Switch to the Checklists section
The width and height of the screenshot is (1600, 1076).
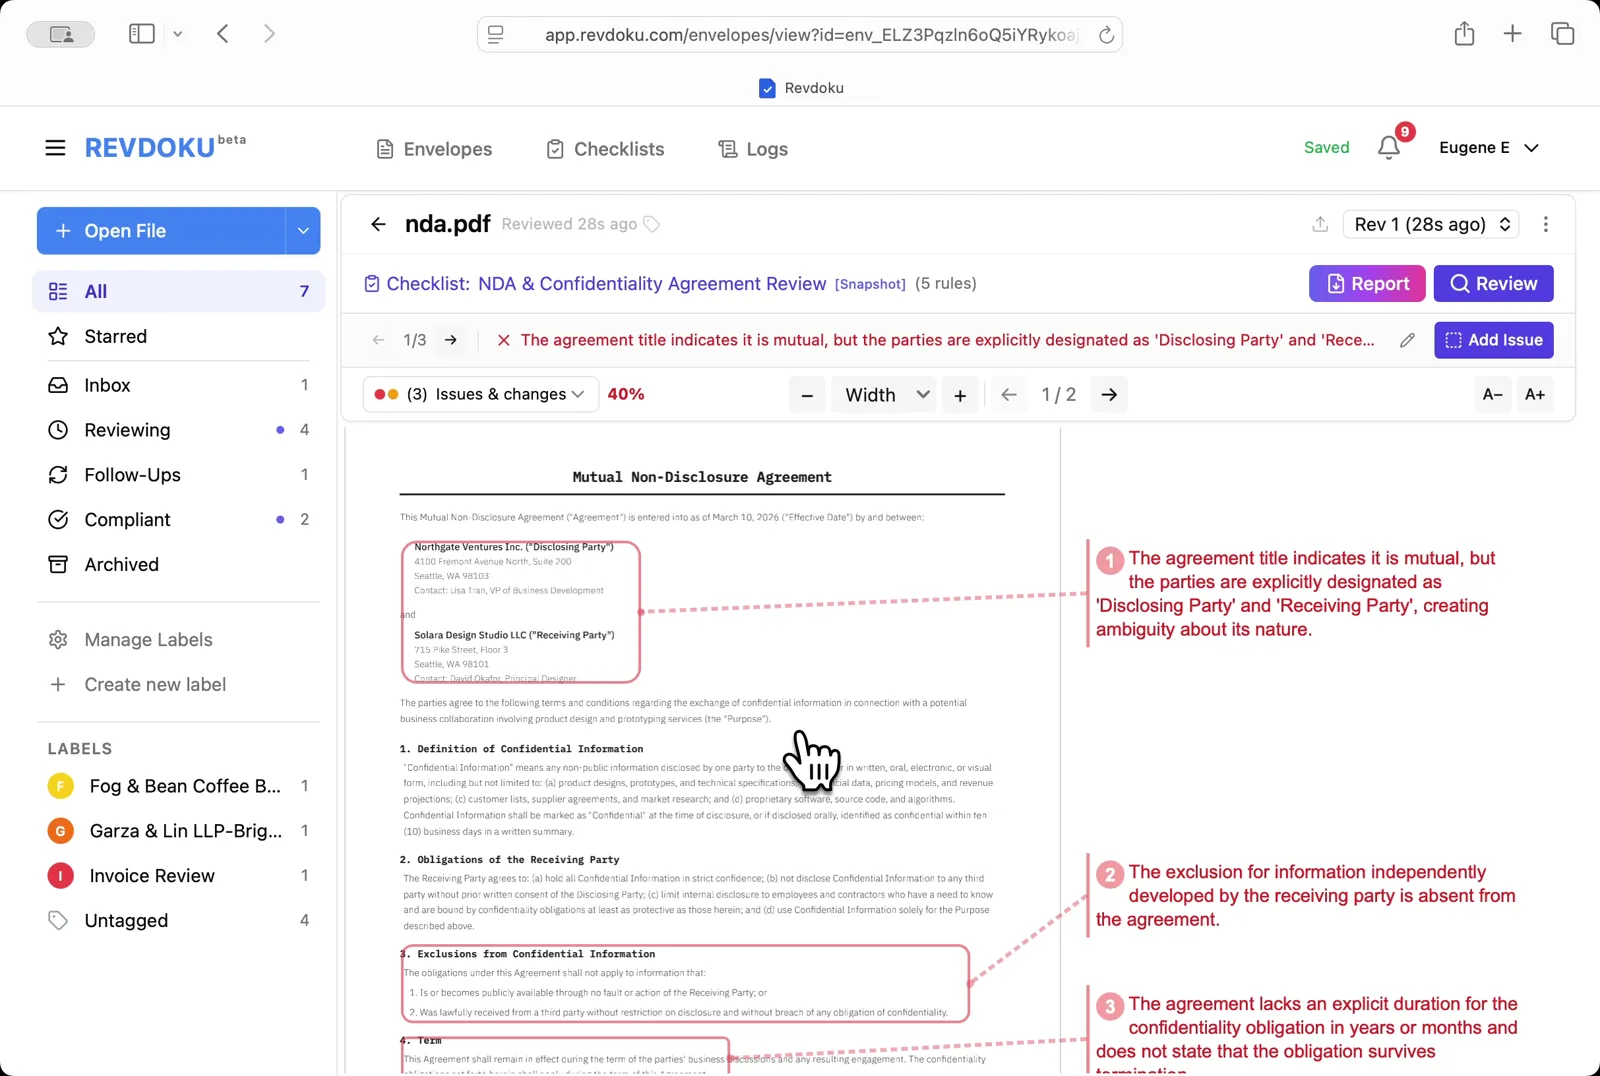click(604, 148)
